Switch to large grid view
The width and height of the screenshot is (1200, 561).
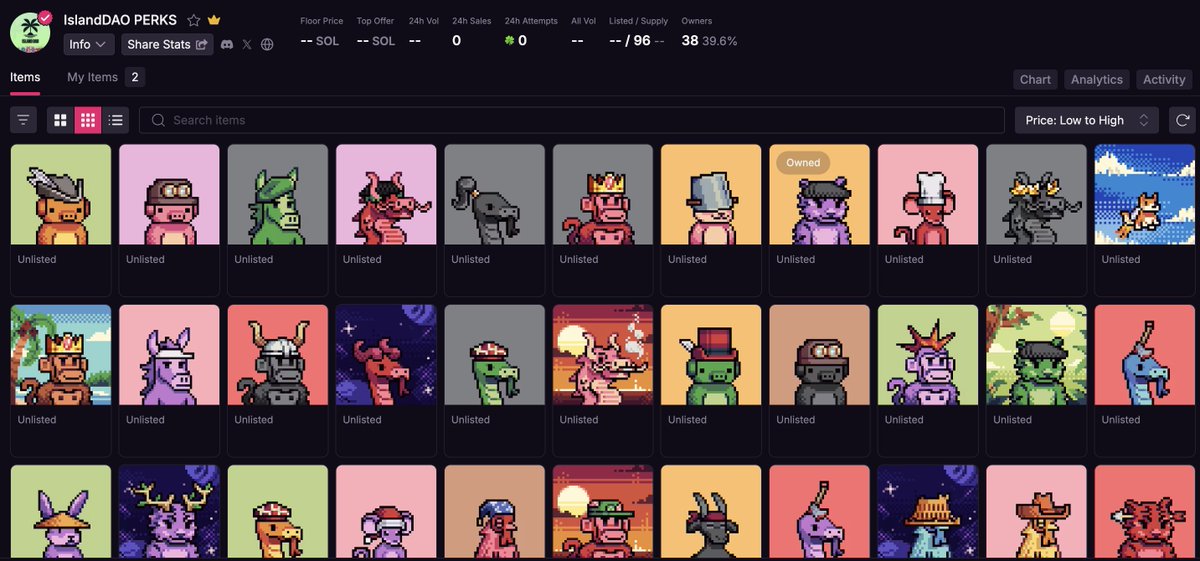tap(61, 120)
